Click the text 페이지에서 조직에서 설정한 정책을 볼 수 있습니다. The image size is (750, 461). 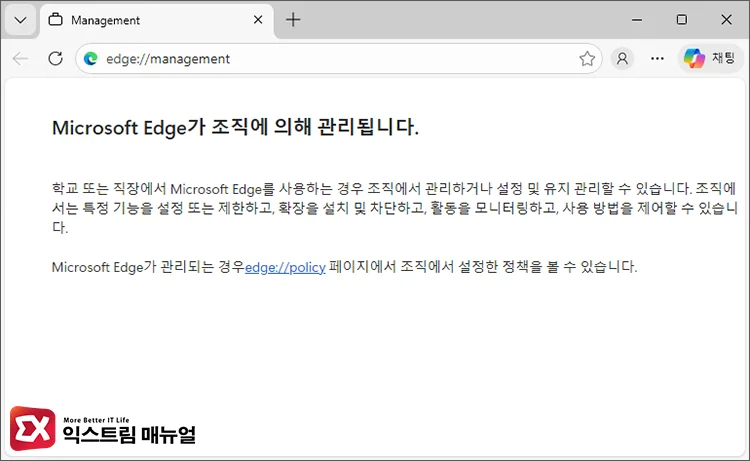click(483, 267)
